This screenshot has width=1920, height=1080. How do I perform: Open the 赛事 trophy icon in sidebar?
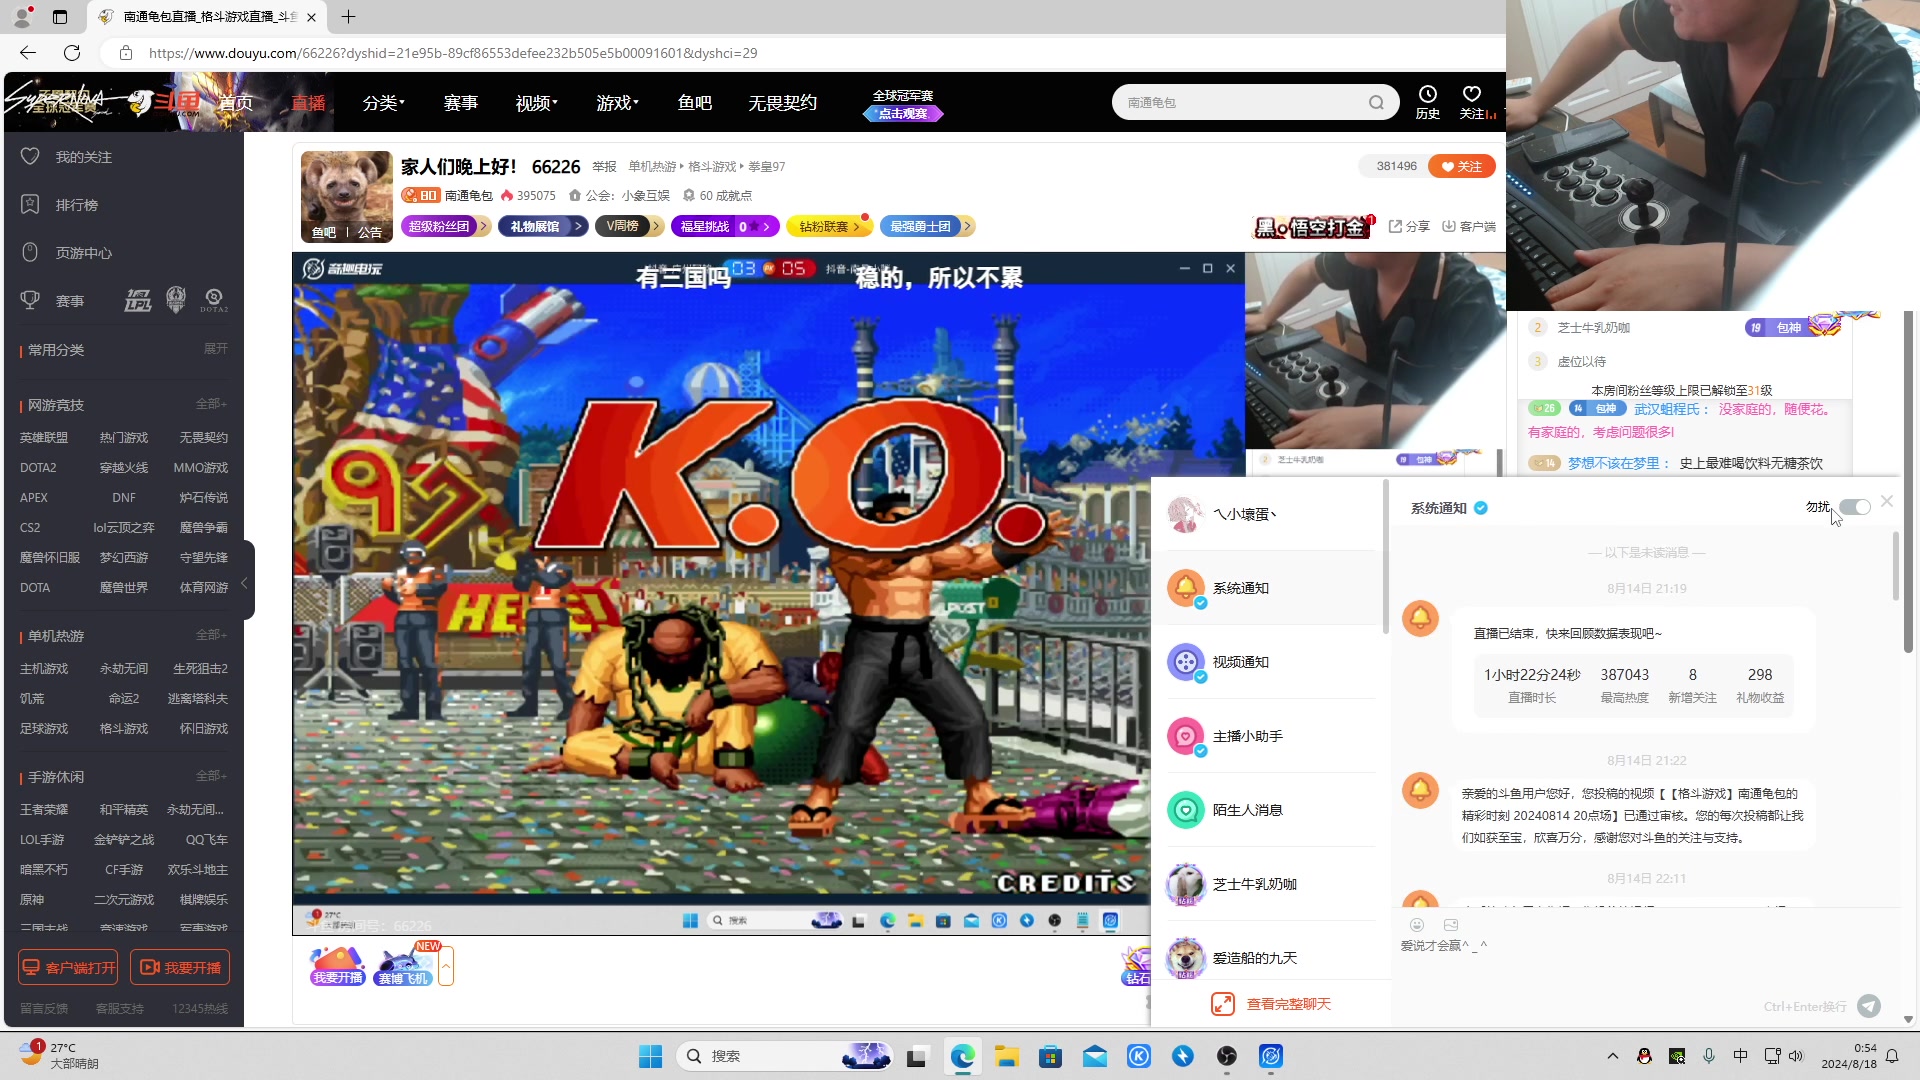(30, 300)
